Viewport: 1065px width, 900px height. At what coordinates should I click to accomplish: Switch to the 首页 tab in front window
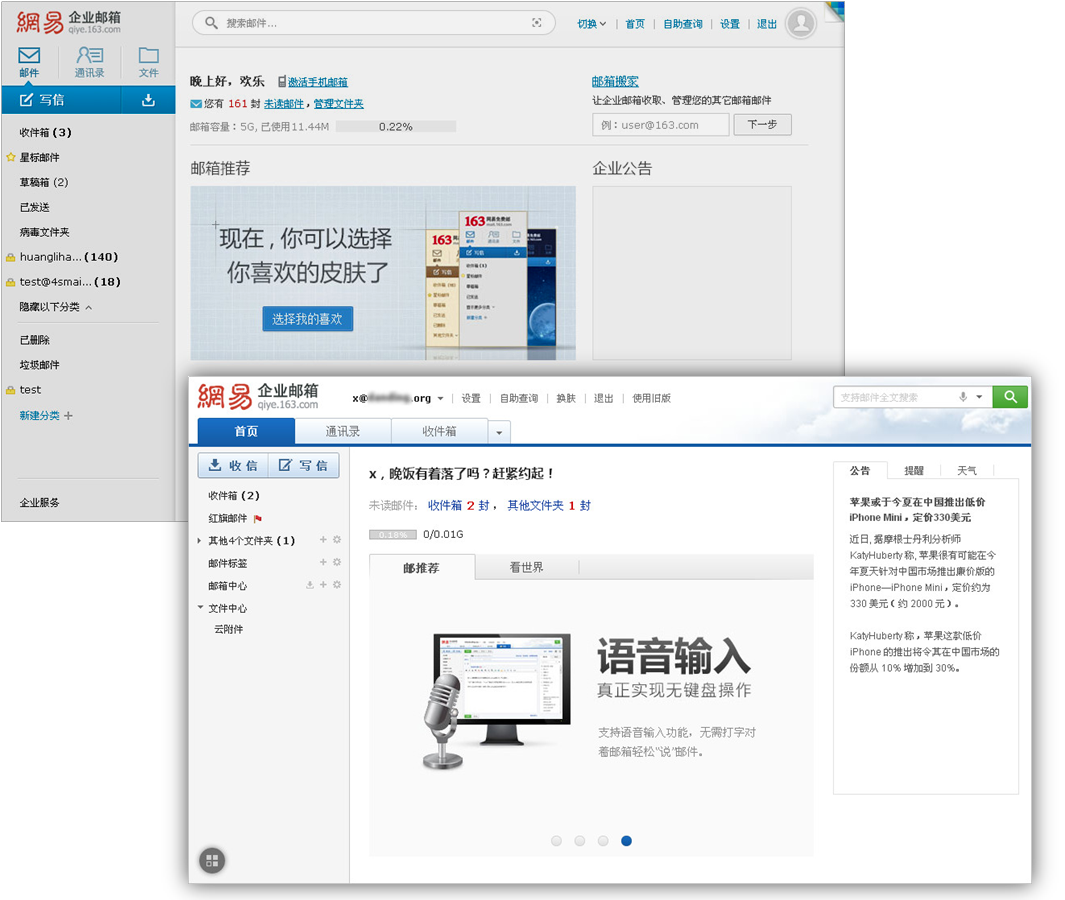click(246, 431)
